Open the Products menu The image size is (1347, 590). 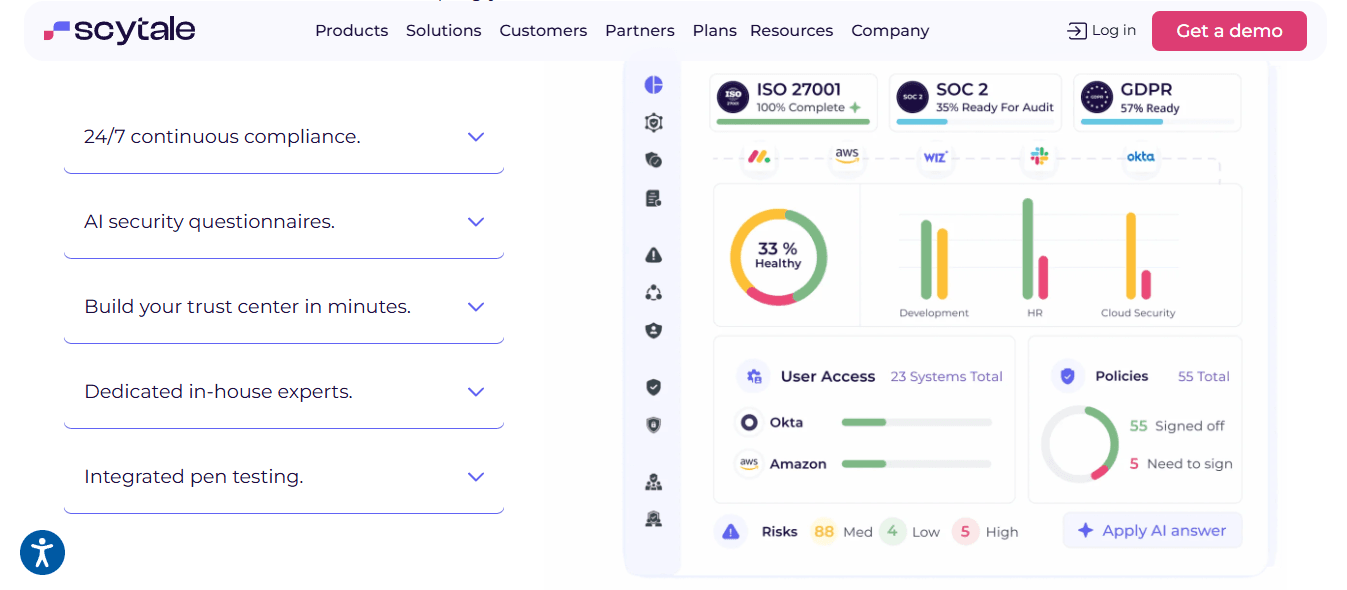click(351, 31)
